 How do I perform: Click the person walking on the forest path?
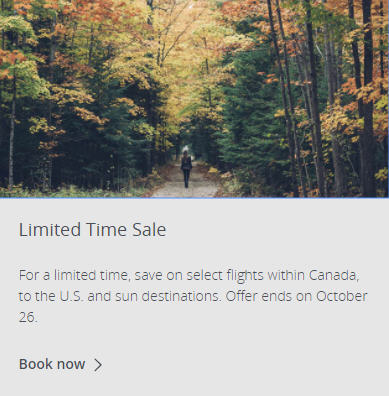(x=186, y=169)
